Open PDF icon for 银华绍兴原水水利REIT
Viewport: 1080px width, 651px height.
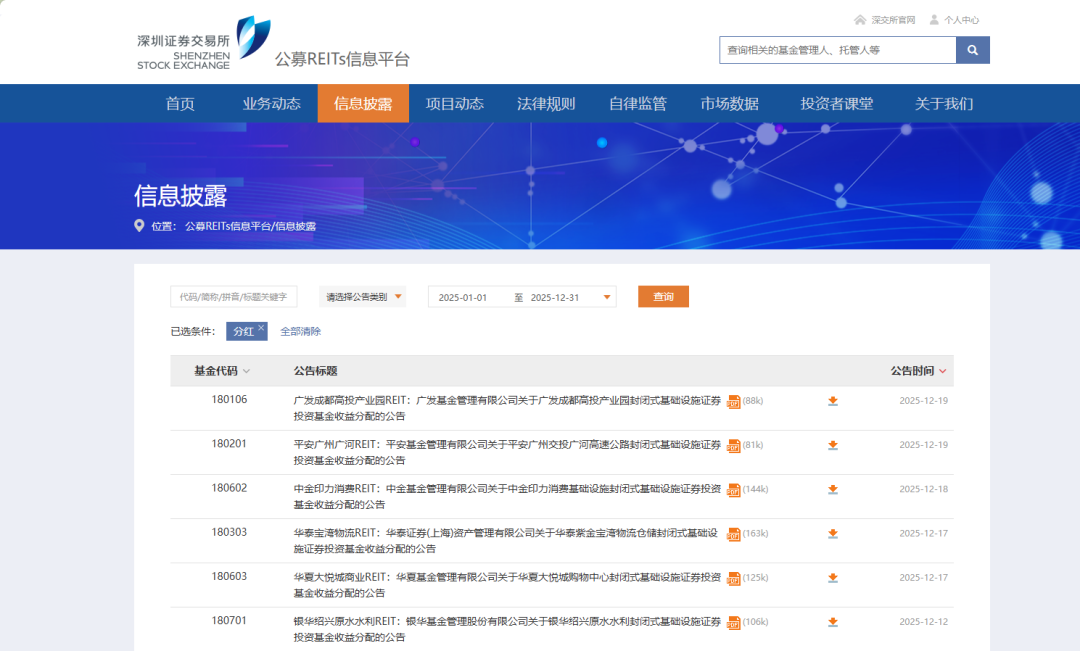pyautogui.click(x=733, y=622)
